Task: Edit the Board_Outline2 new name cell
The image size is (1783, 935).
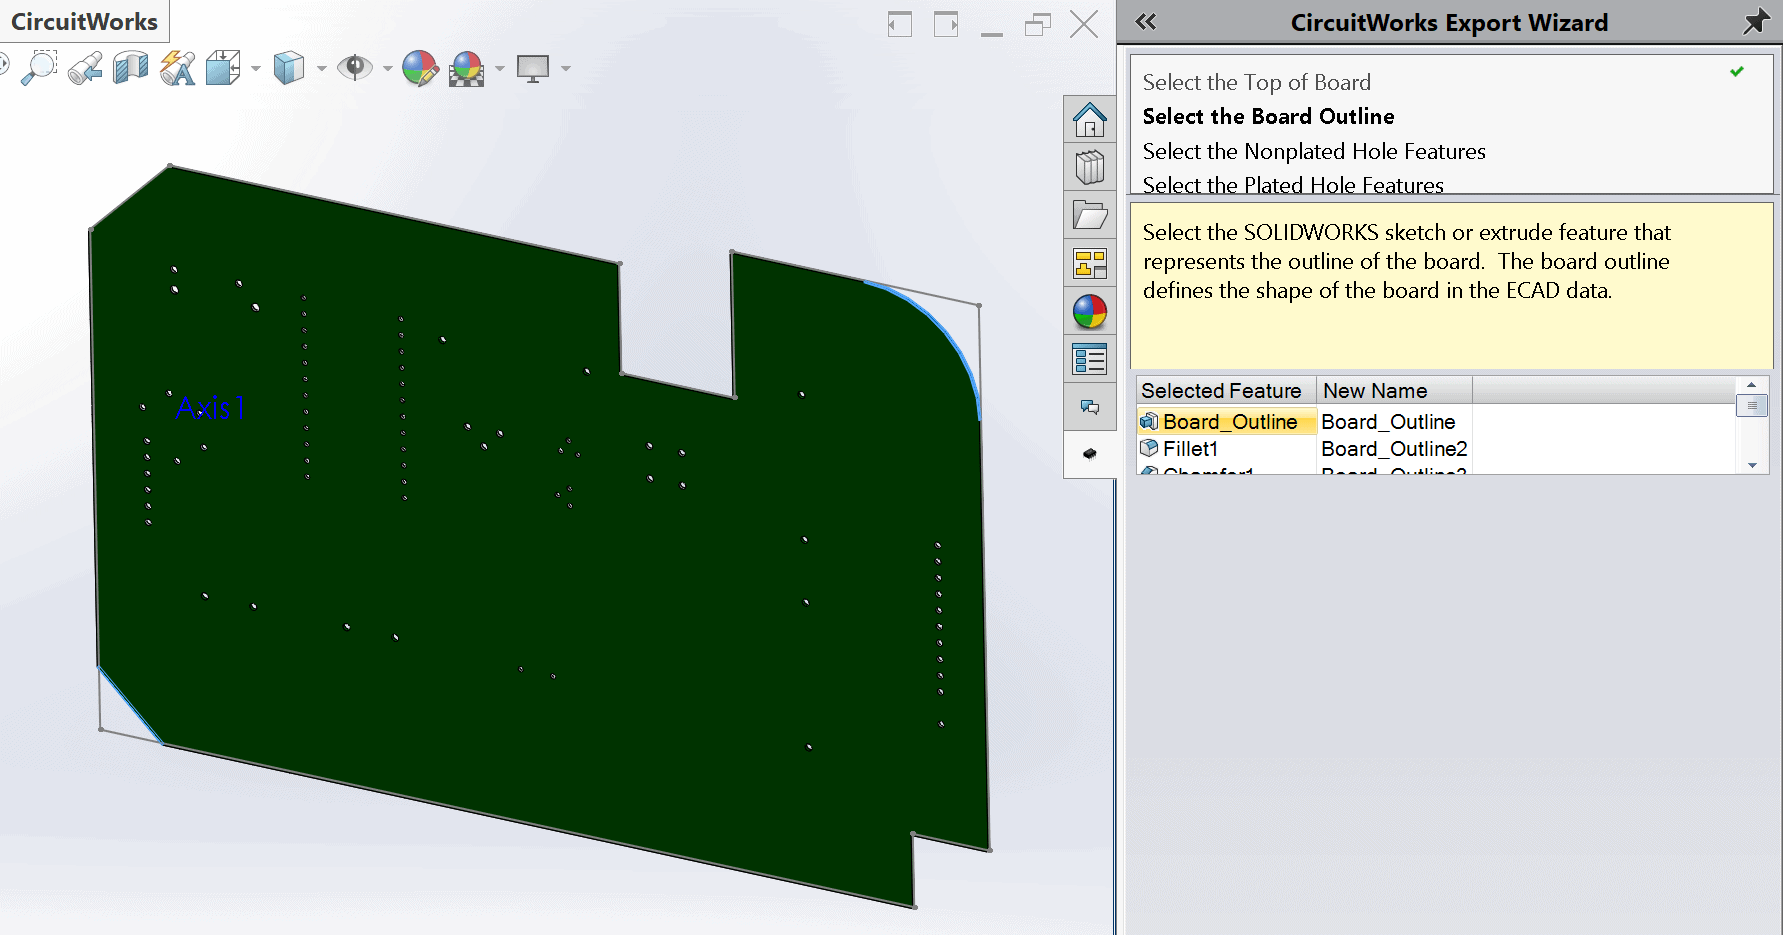Action: pos(1394,449)
